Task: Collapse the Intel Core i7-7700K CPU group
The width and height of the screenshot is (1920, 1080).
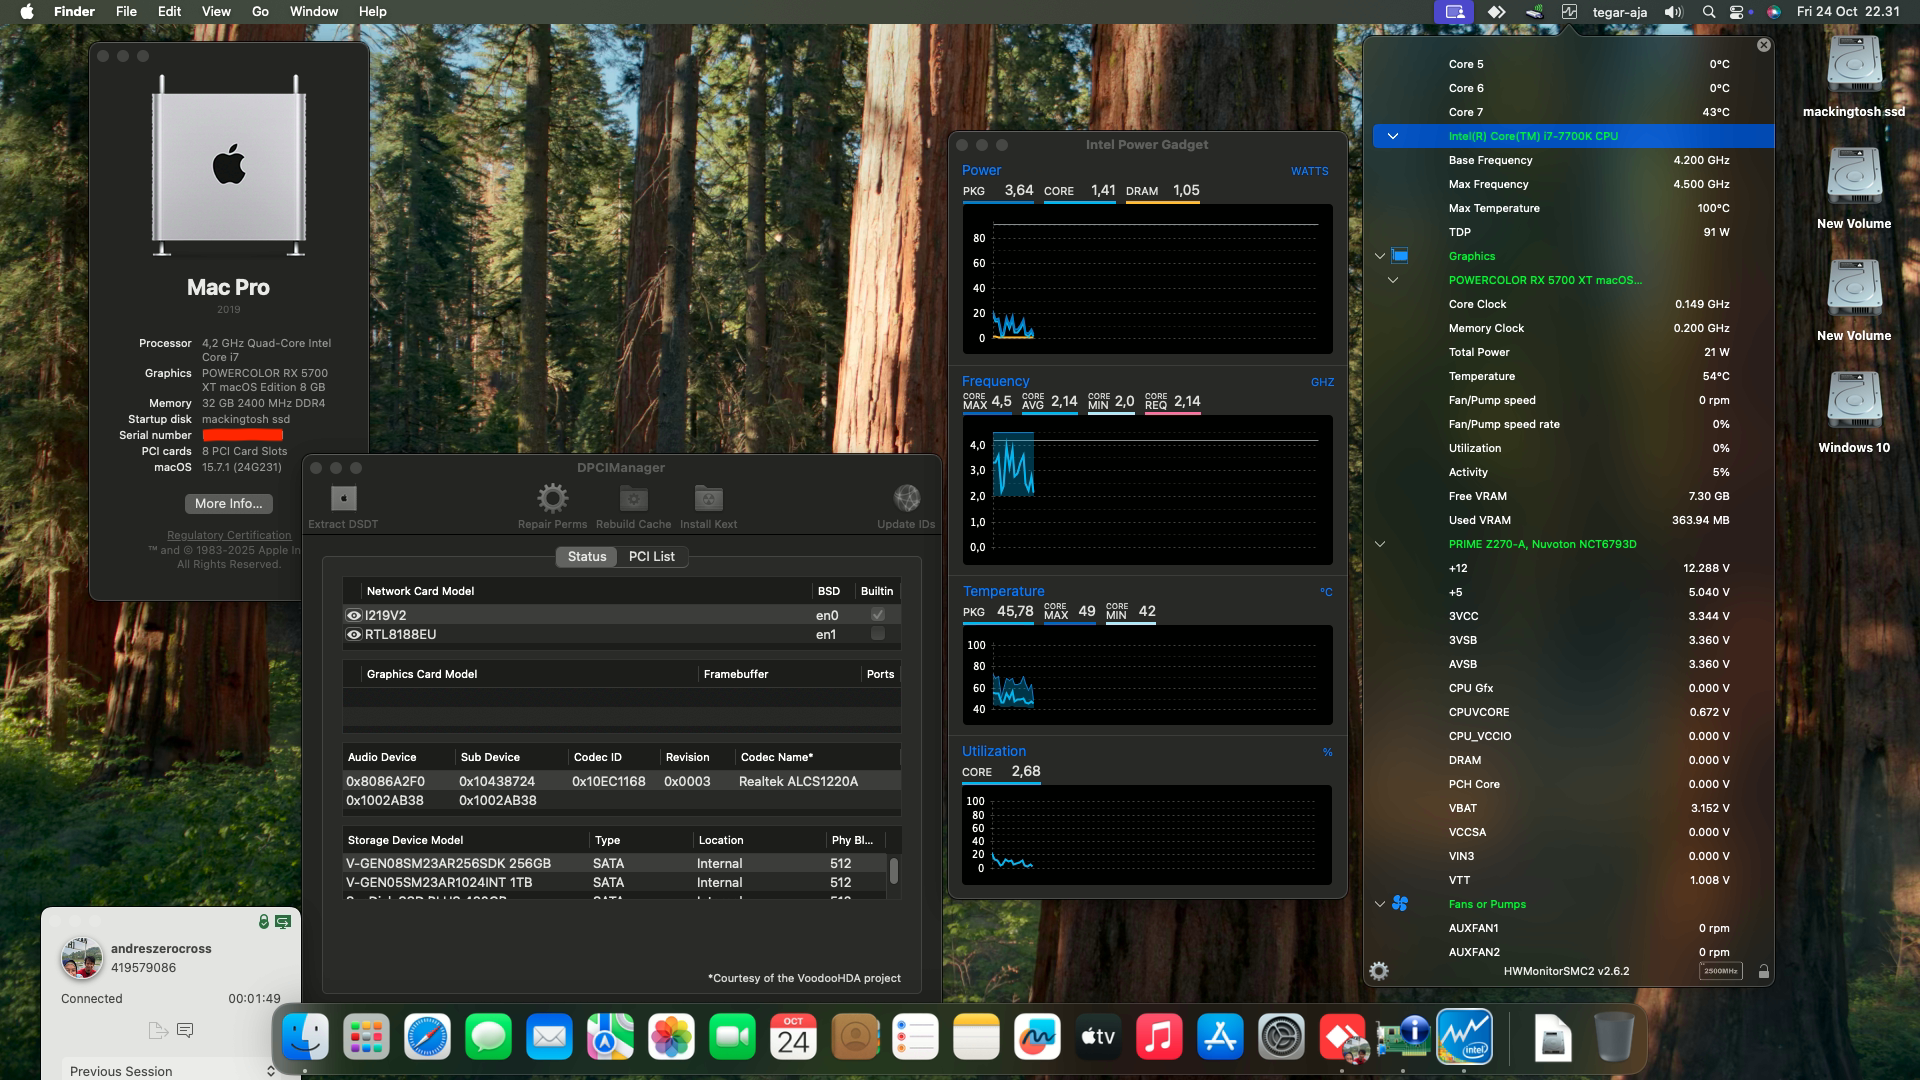Action: pyautogui.click(x=1392, y=136)
